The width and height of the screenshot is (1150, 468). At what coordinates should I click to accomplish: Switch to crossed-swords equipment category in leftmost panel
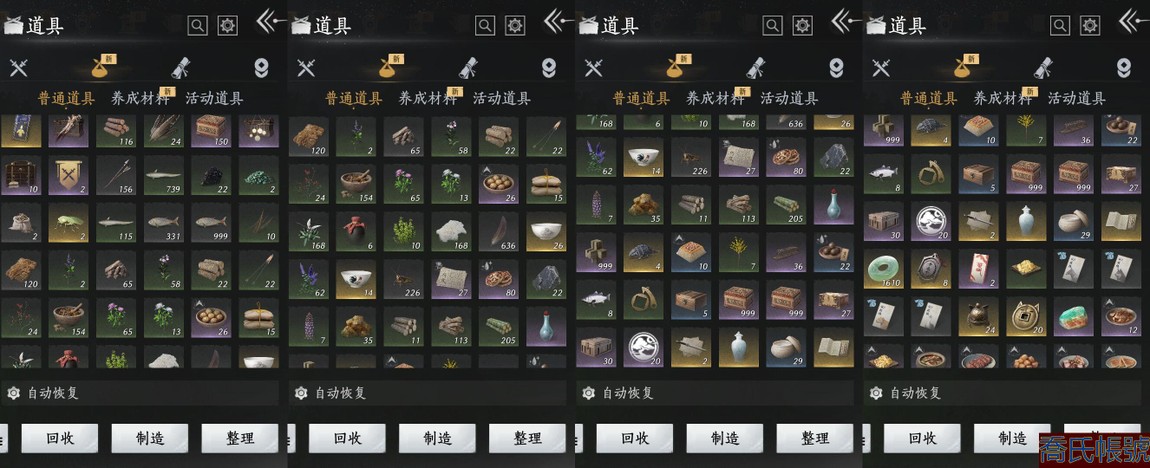pyautogui.click(x=18, y=68)
